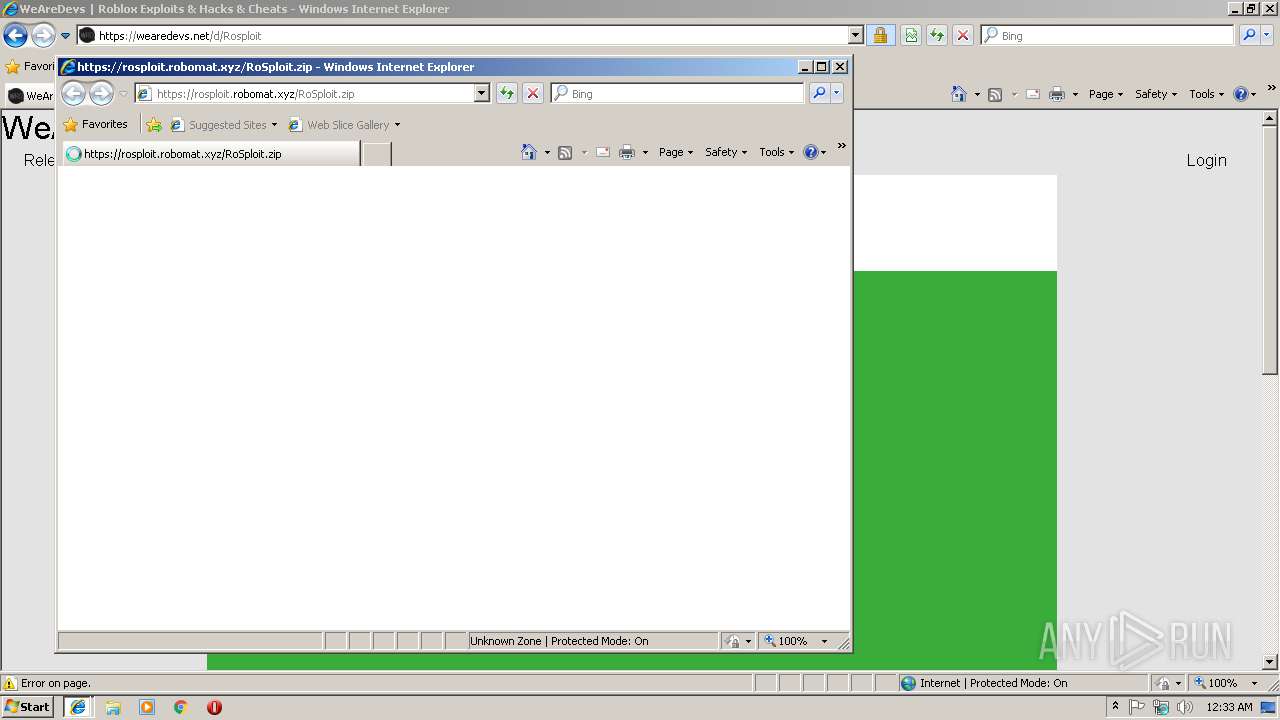Open Tools menu in popup command bar

777,152
